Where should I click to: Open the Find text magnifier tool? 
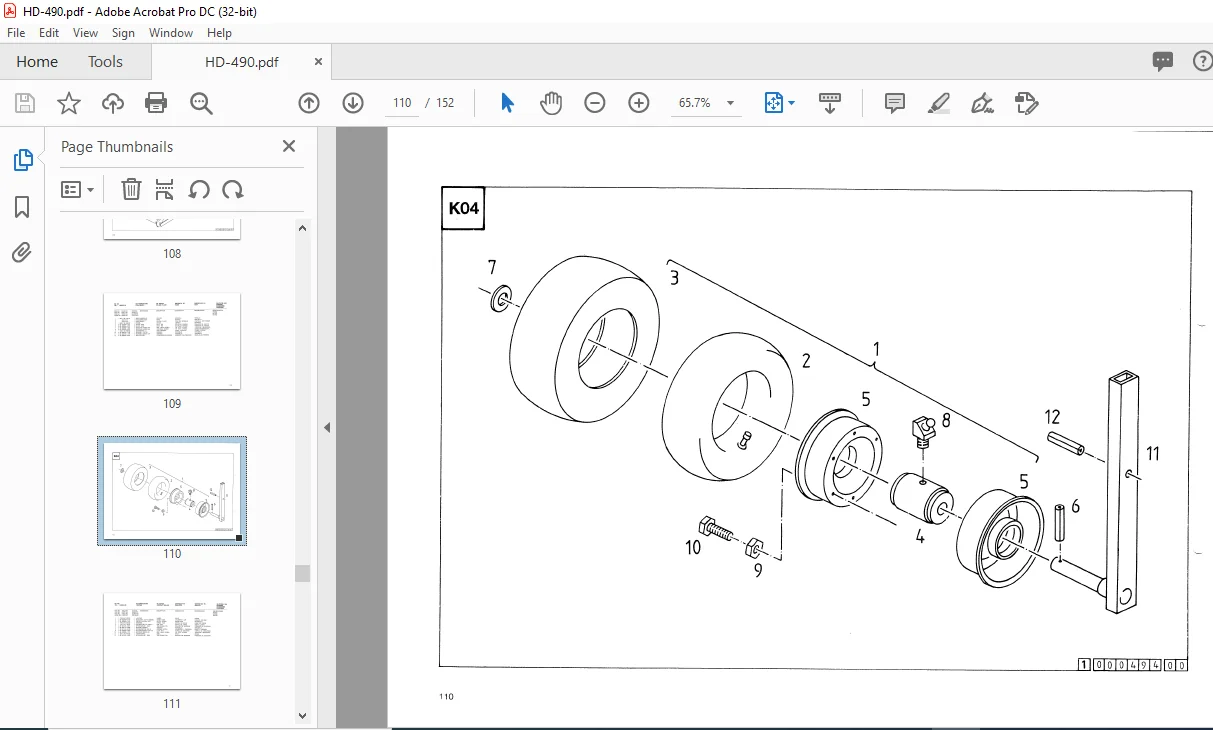tap(201, 103)
